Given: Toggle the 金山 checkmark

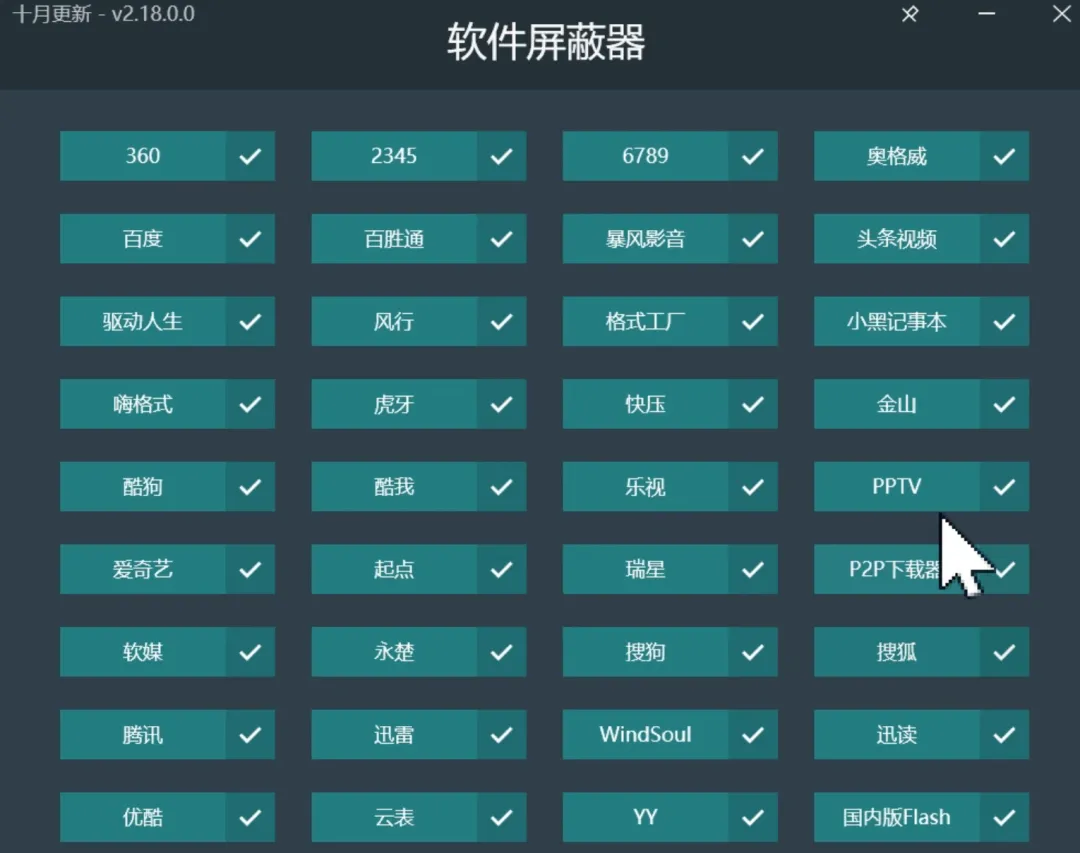Looking at the screenshot, I should (1004, 404).
